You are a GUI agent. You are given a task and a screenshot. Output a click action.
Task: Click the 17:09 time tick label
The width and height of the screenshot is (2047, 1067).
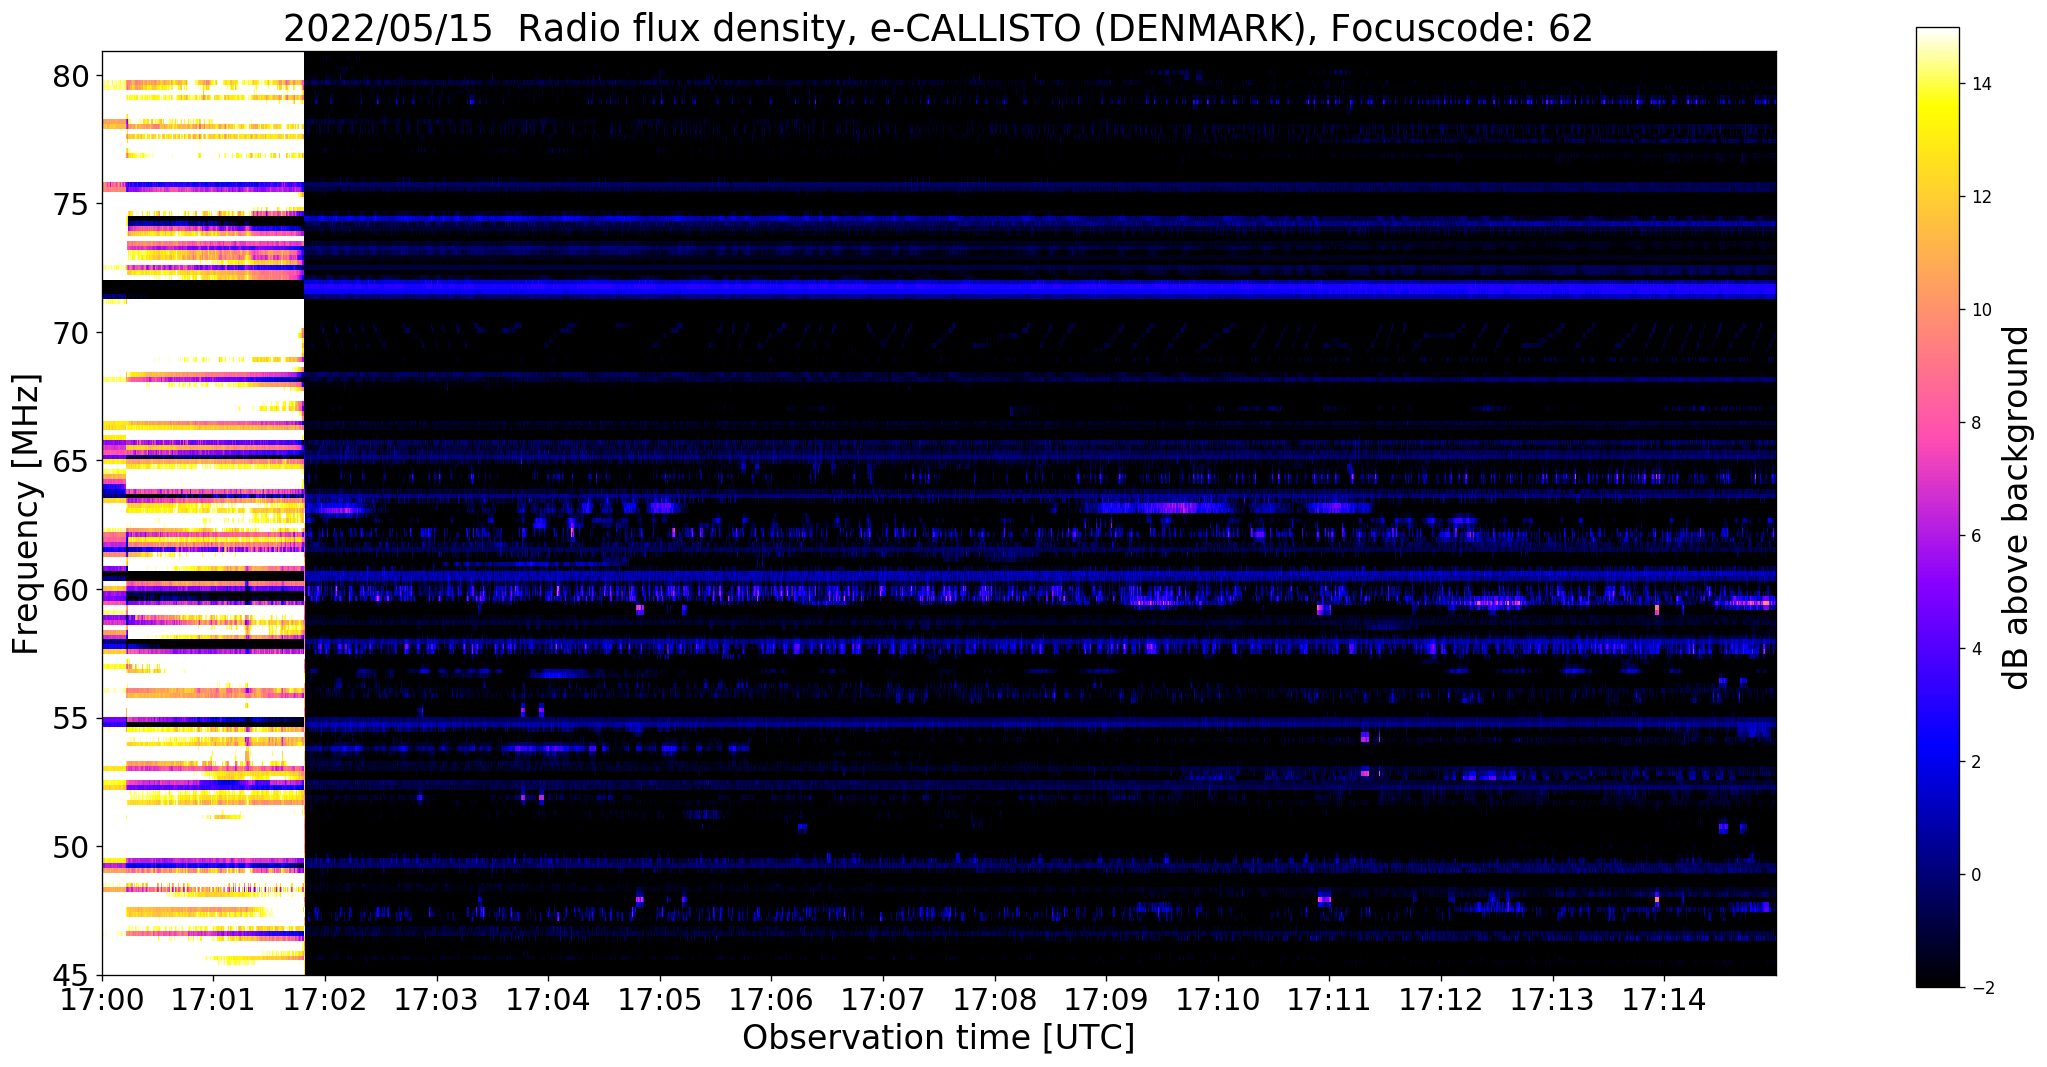1106,999
